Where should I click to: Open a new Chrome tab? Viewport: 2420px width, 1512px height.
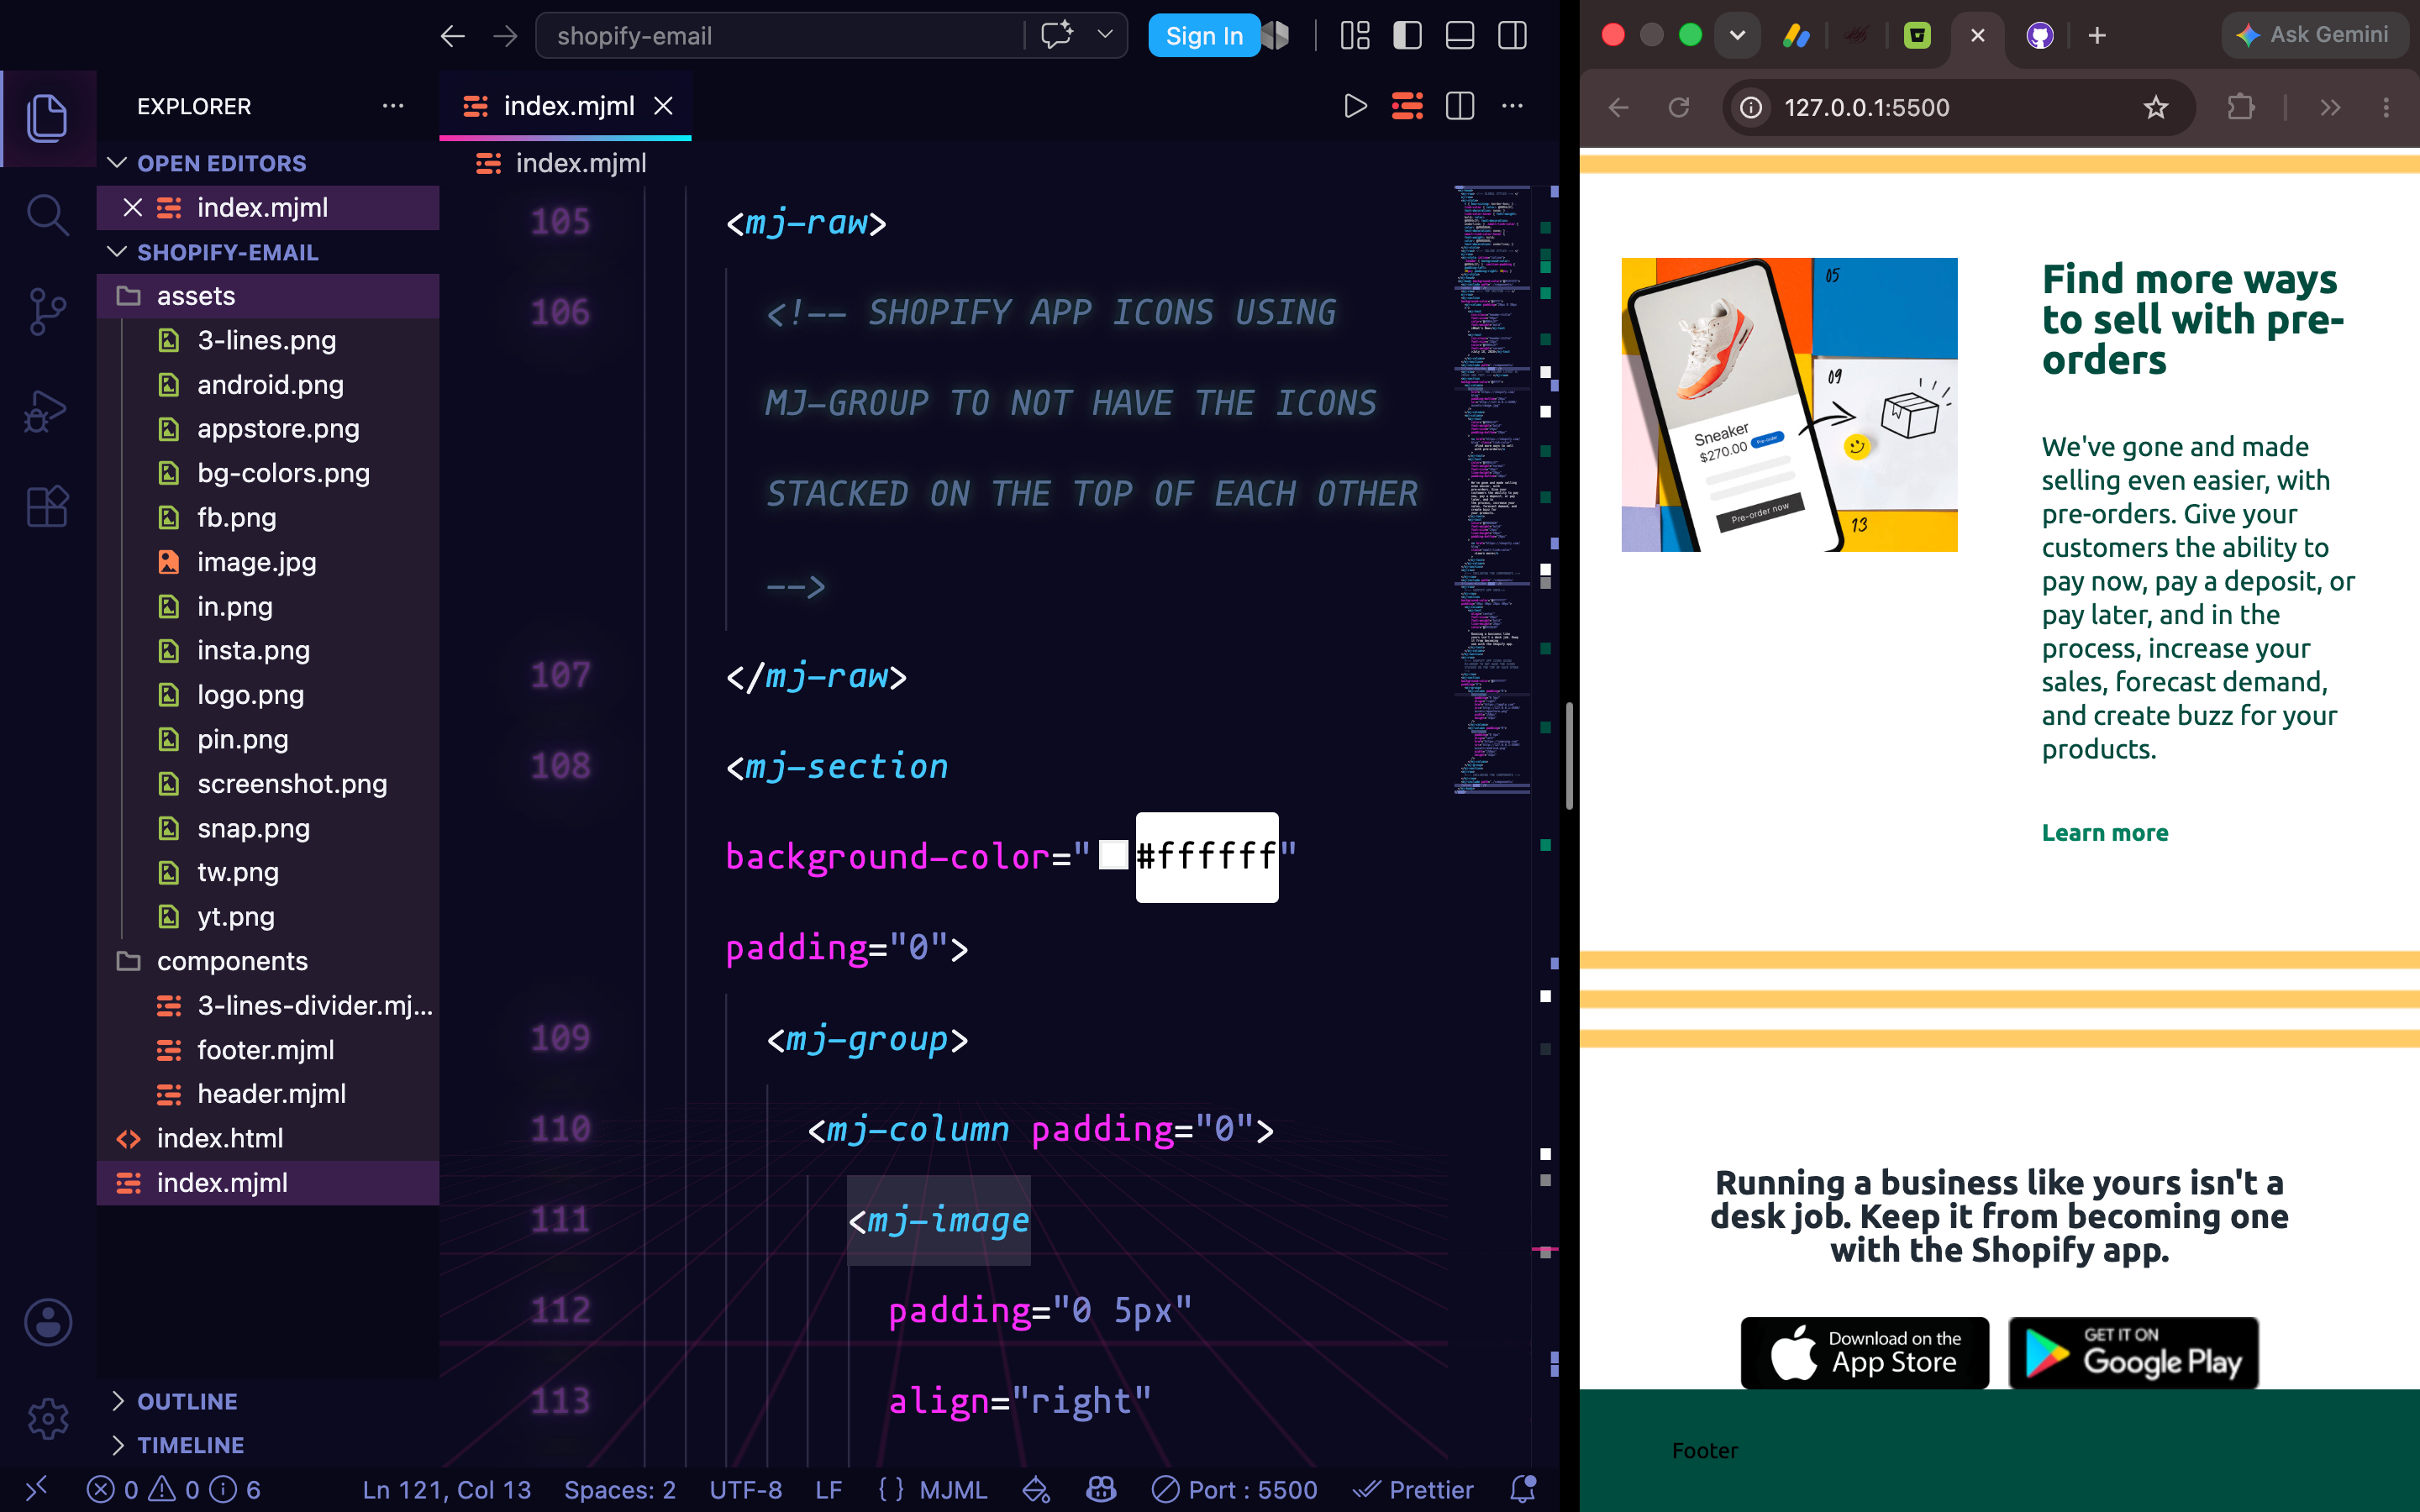click(2097, 36)
